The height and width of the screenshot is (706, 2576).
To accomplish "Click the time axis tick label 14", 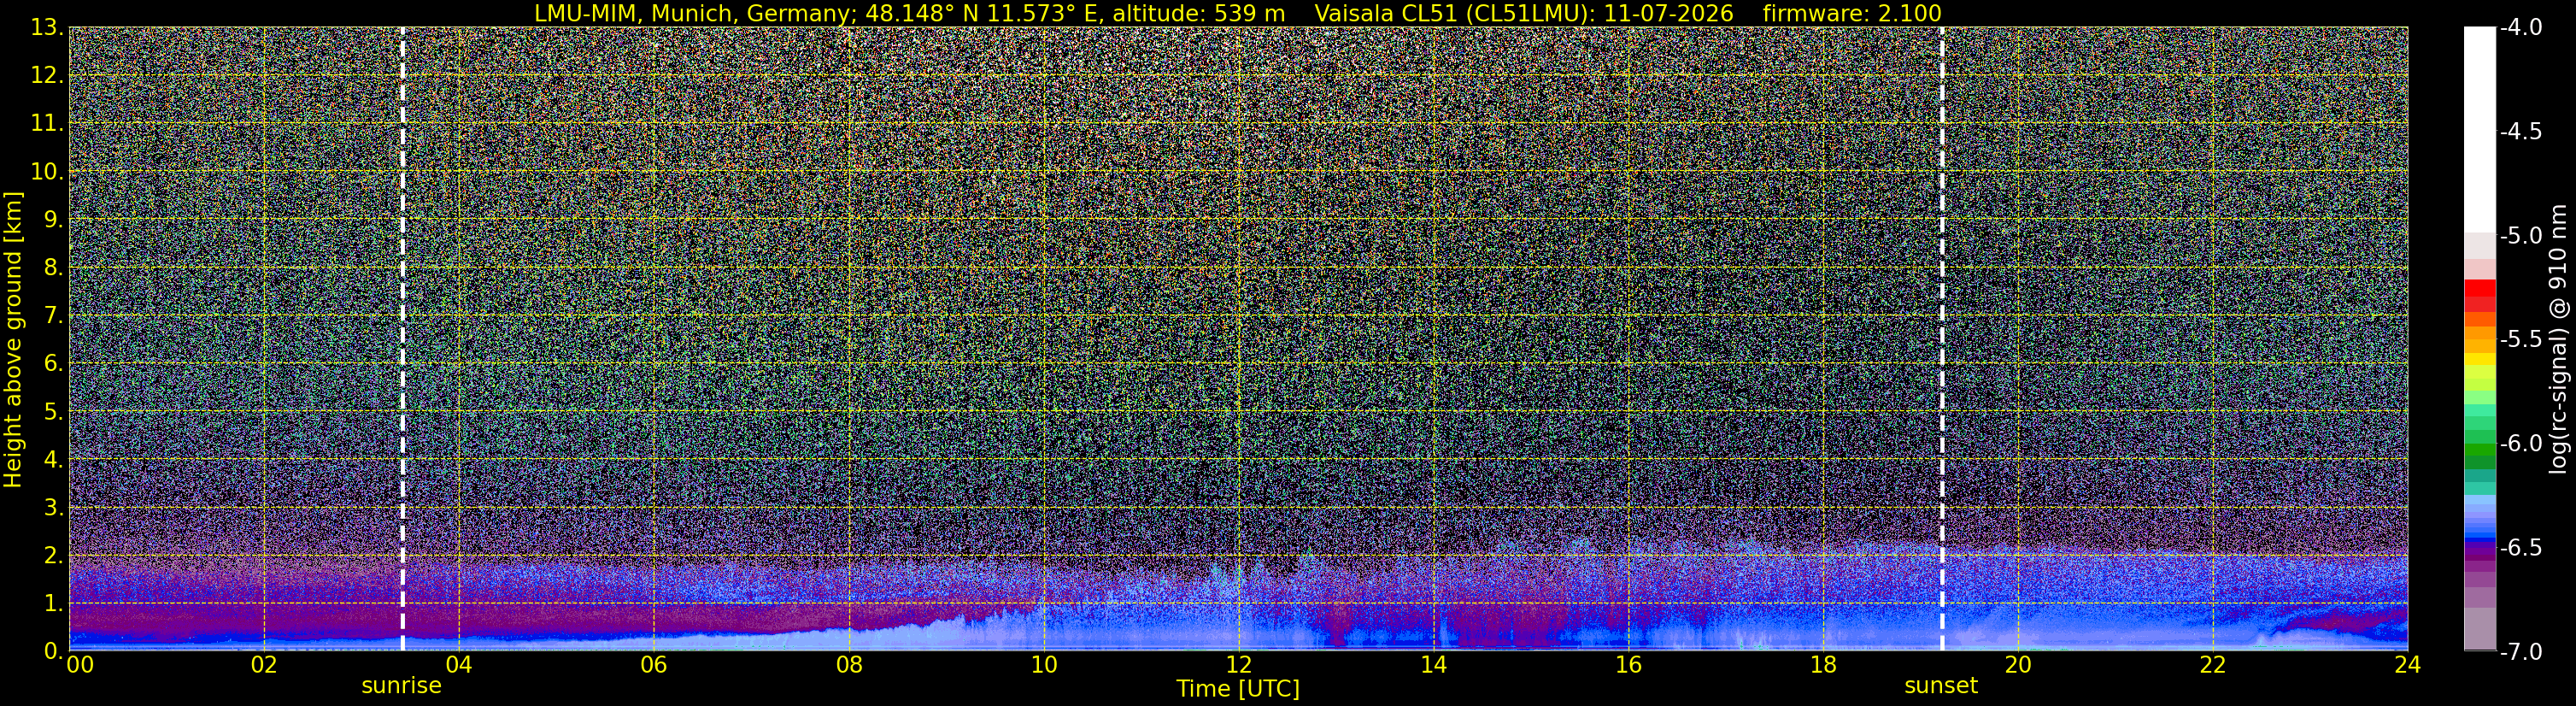I will [x=1433, y=666].
